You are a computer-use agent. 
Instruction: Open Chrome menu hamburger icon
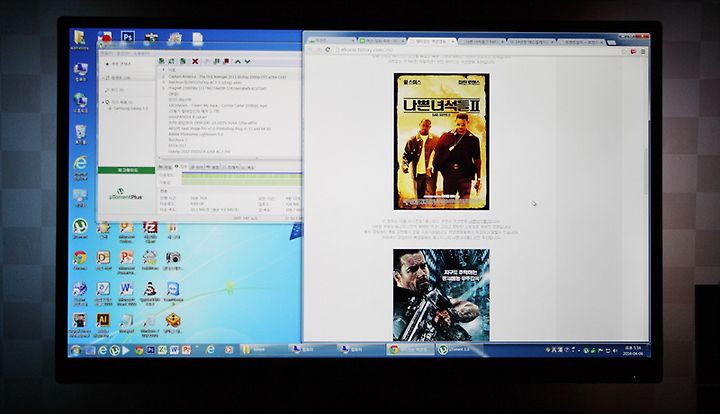click(x=643, y=51)
